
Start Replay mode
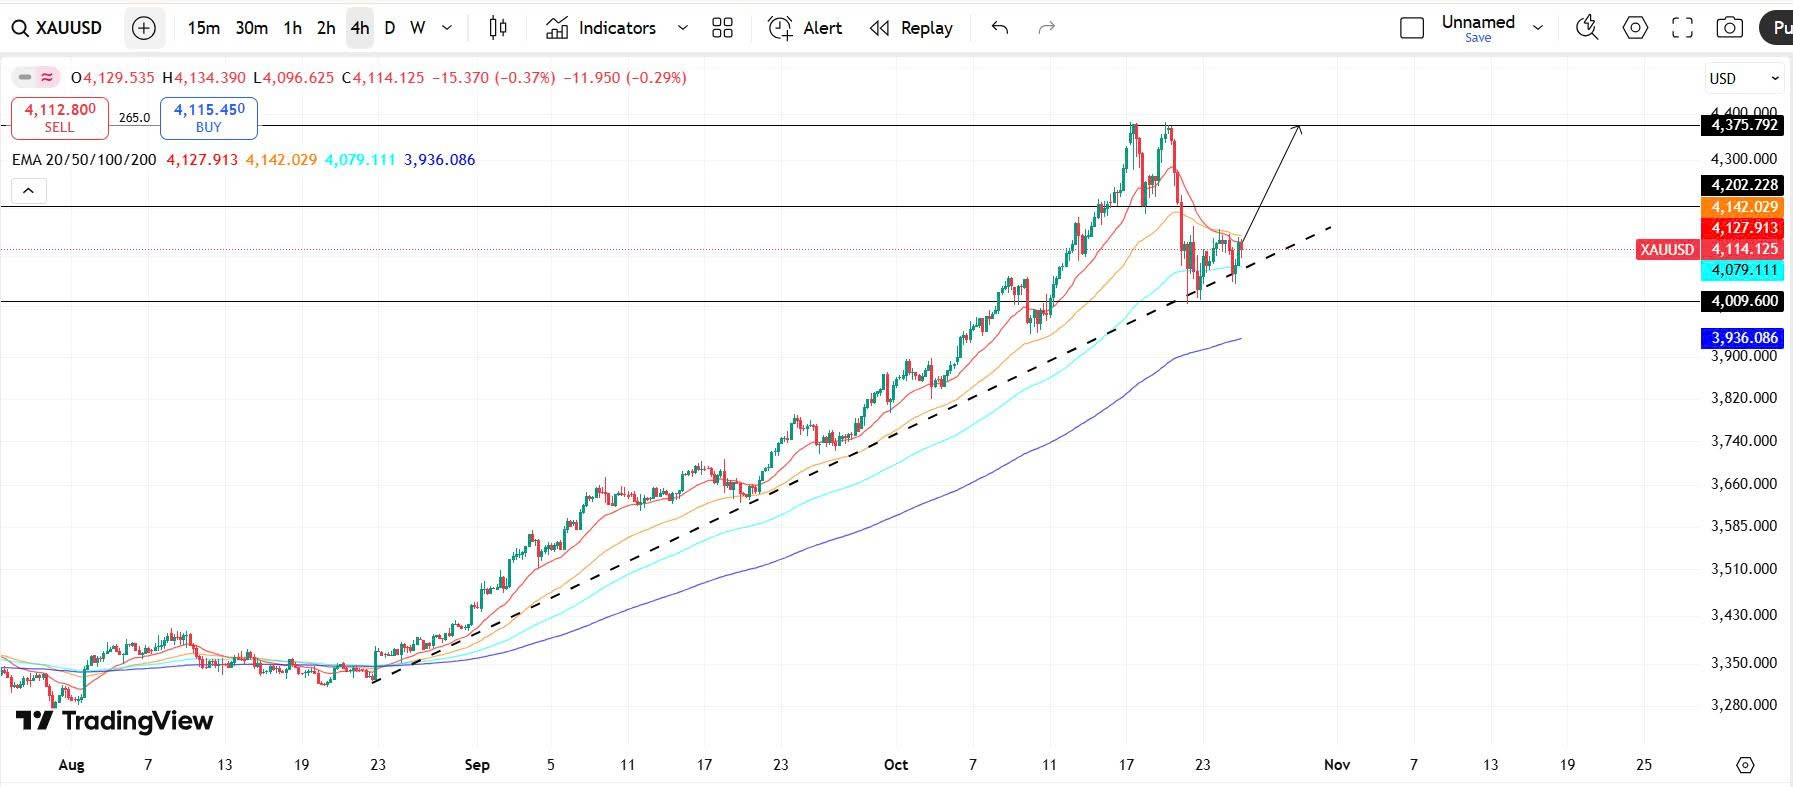911,28
